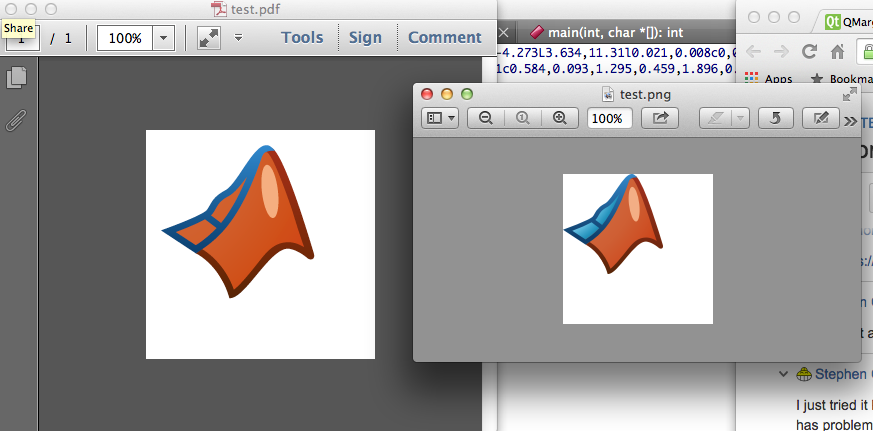This screenshot has height=431, width=873.
Task: Open the Comment pane in test.pdf
Action: 445,37
